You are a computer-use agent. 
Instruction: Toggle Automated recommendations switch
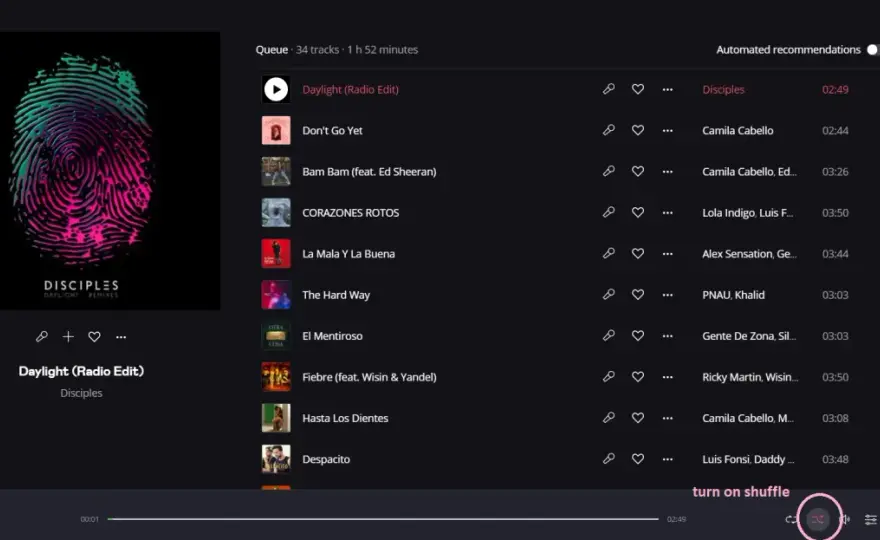point(872,50)
